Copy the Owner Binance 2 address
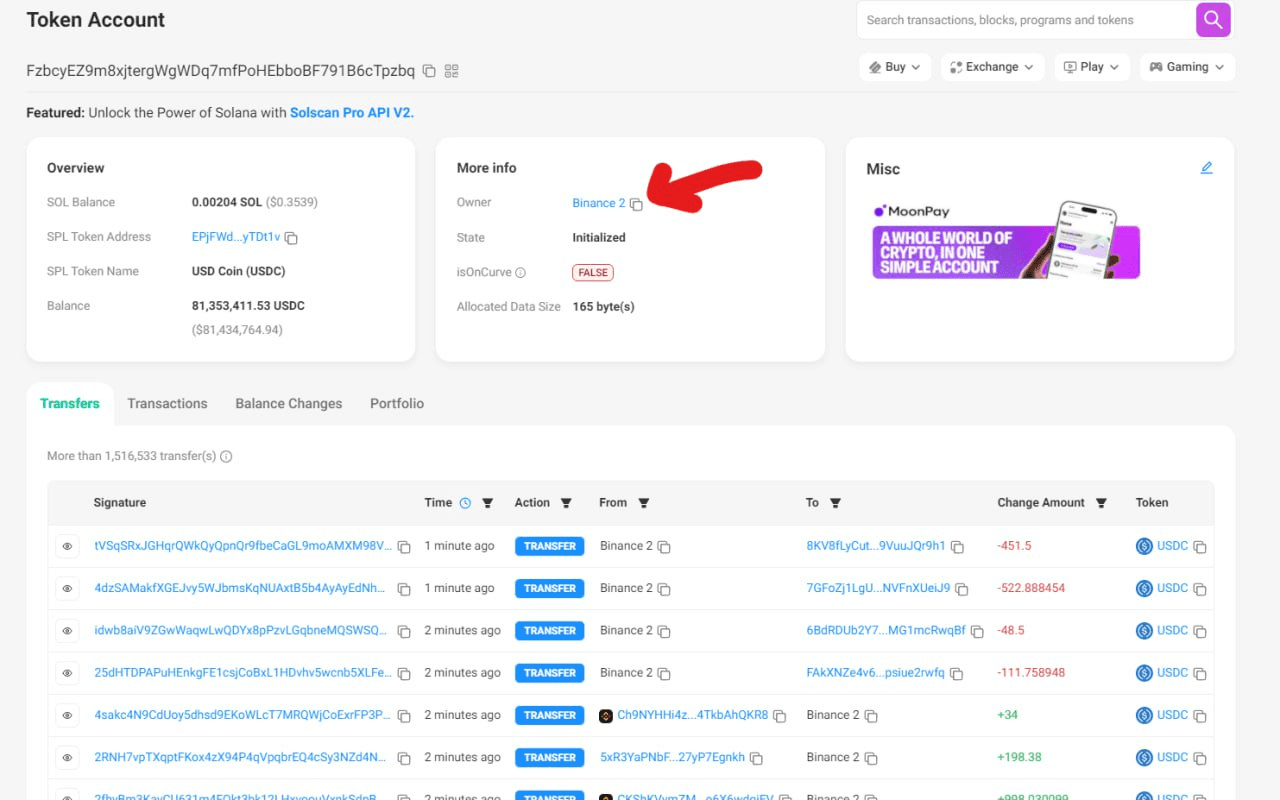 636,204
